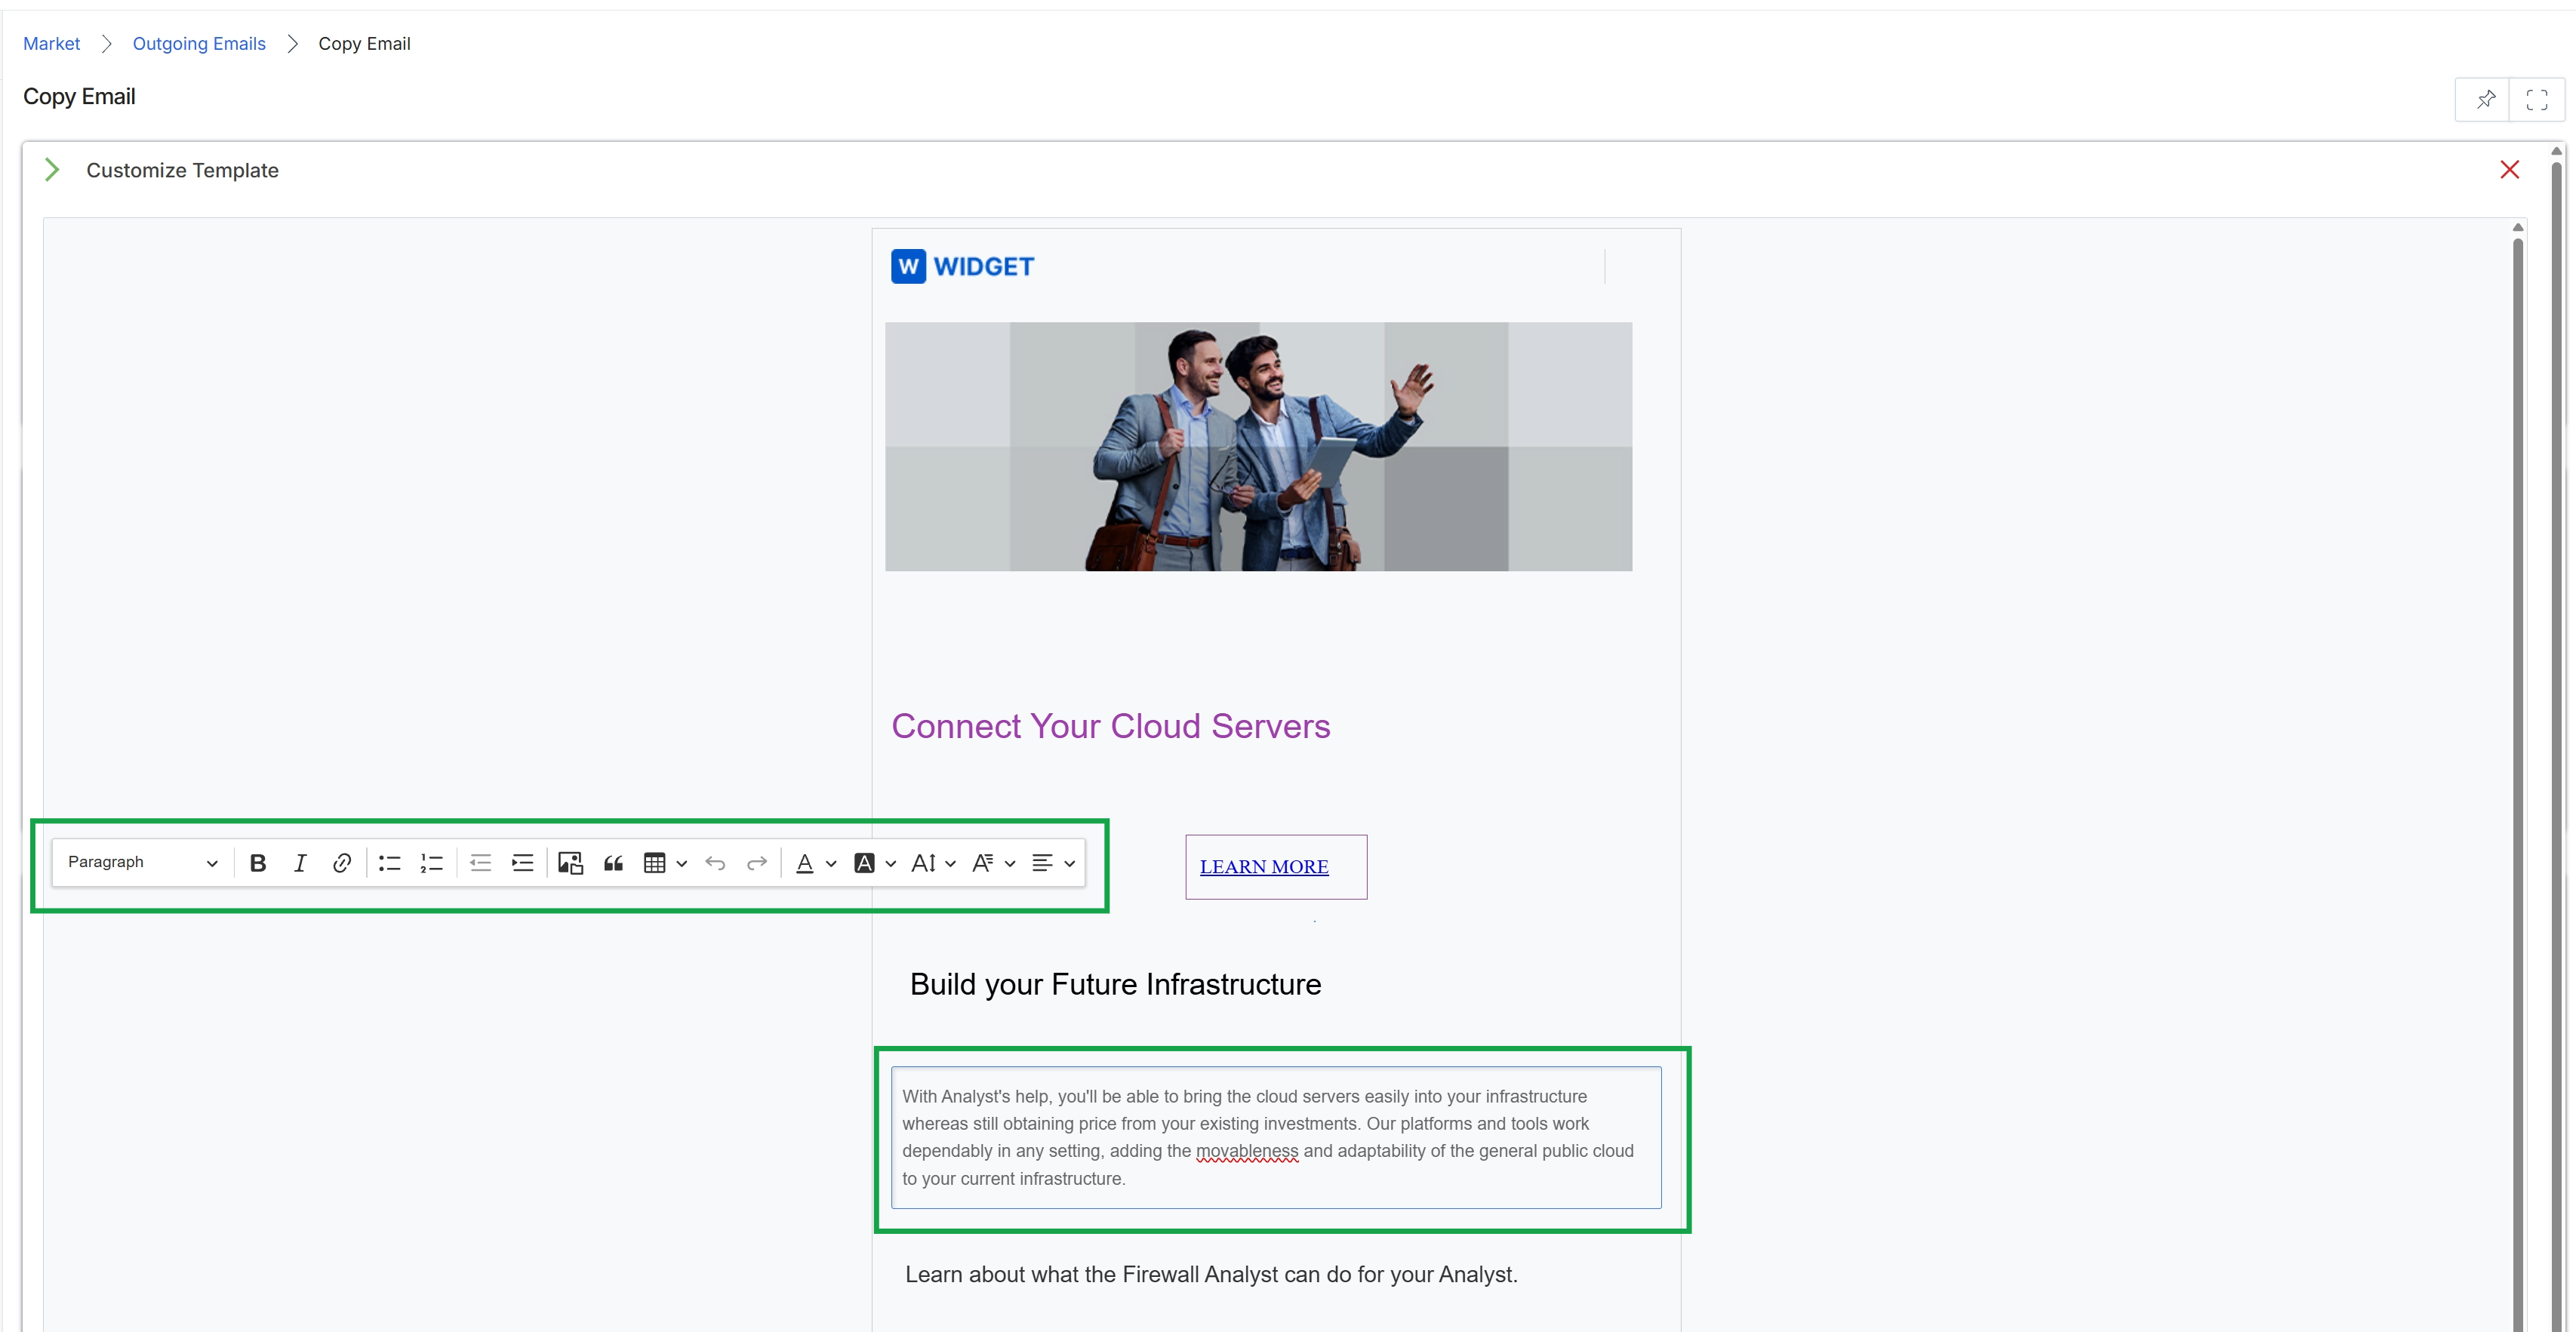Screen dimensions: 2576x1332
Task: Select the text alignment tool
Action: pyautogui.click(x=1043, y=863)
